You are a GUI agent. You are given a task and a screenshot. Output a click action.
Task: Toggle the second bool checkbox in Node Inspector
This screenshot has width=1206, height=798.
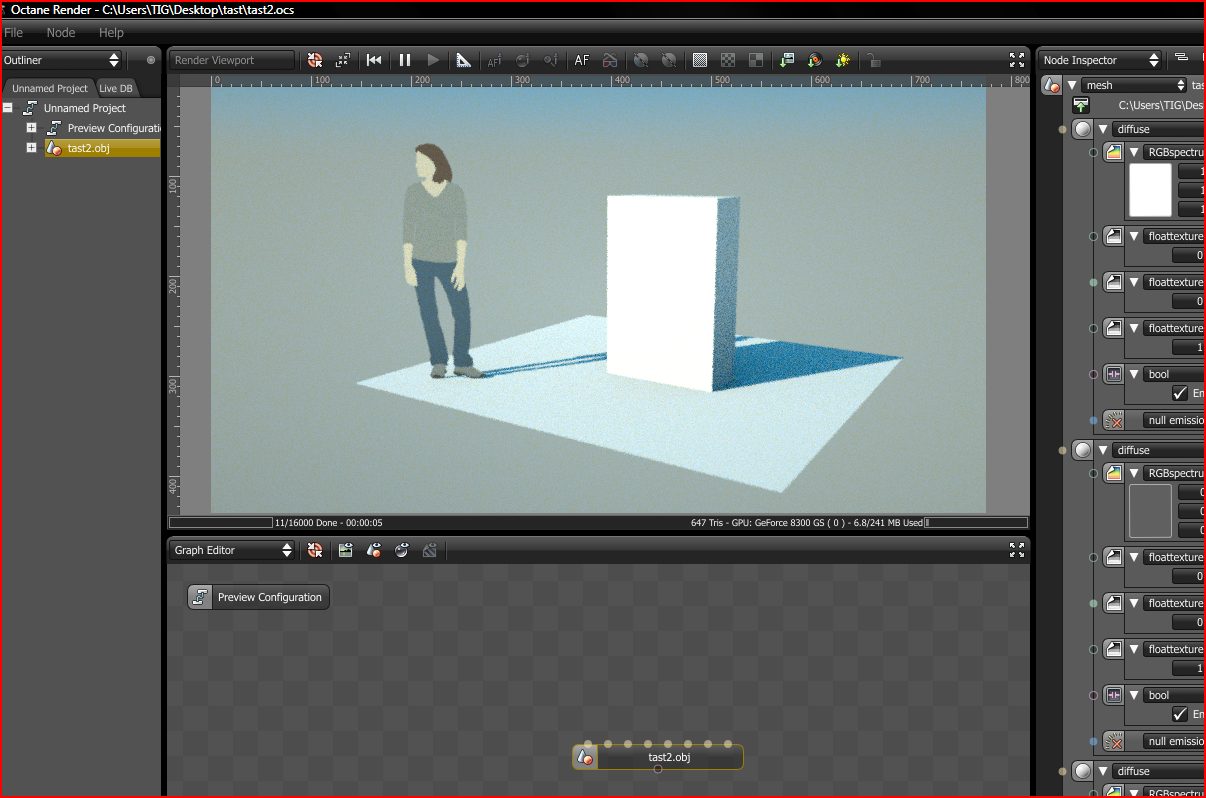click(1180, 714)
